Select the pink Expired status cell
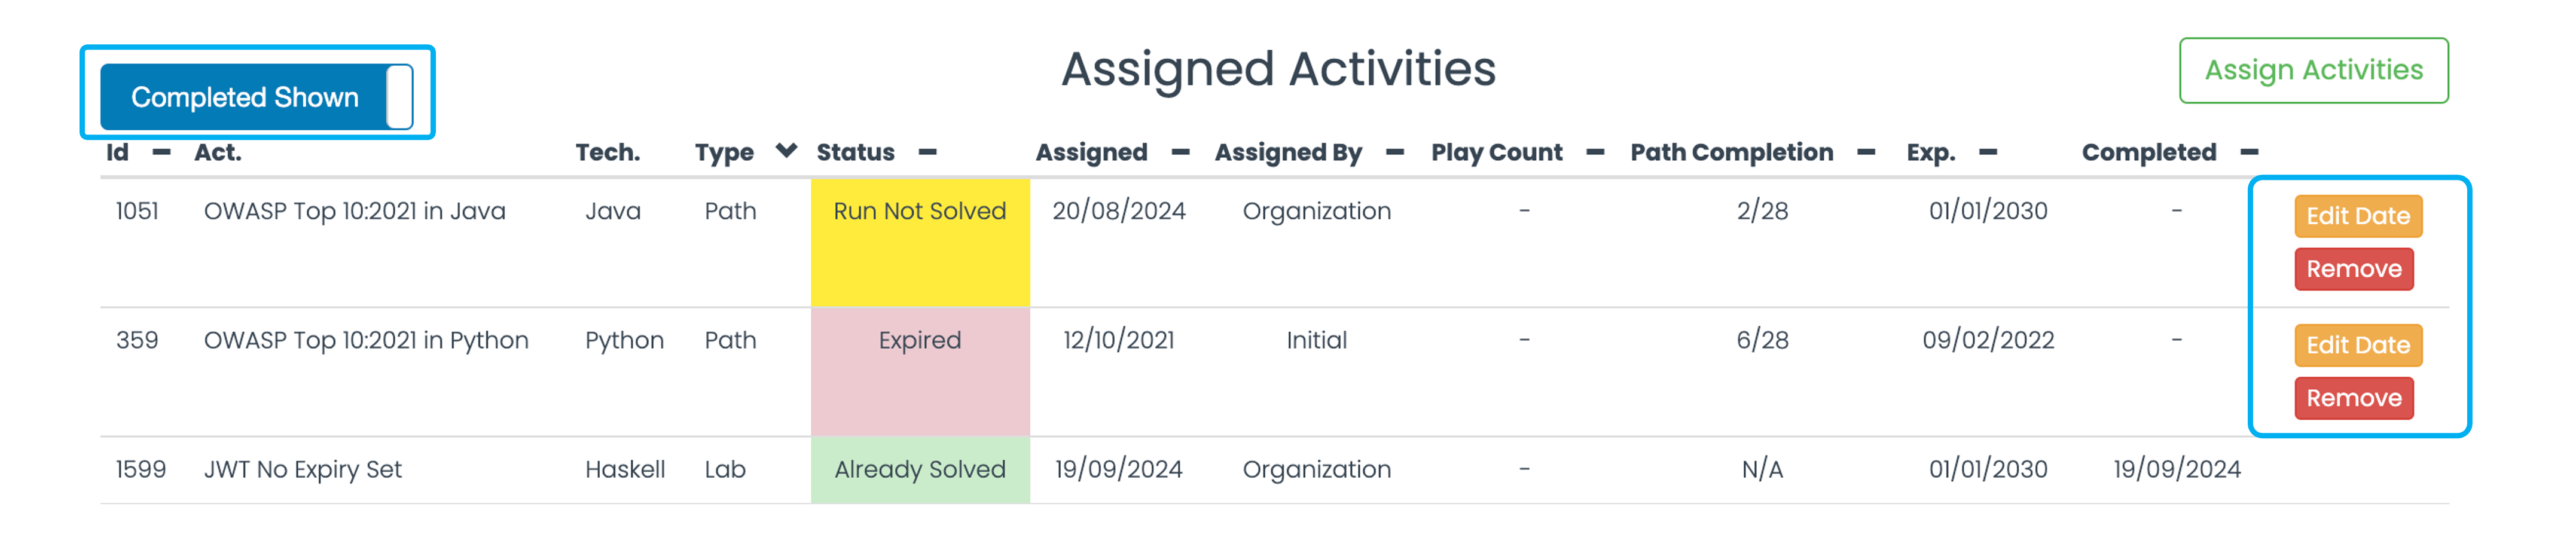 click(920, 372)
